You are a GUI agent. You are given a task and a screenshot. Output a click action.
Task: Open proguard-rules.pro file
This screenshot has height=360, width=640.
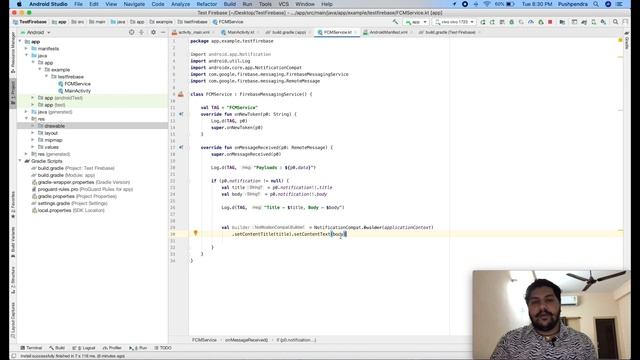(82, 189)
